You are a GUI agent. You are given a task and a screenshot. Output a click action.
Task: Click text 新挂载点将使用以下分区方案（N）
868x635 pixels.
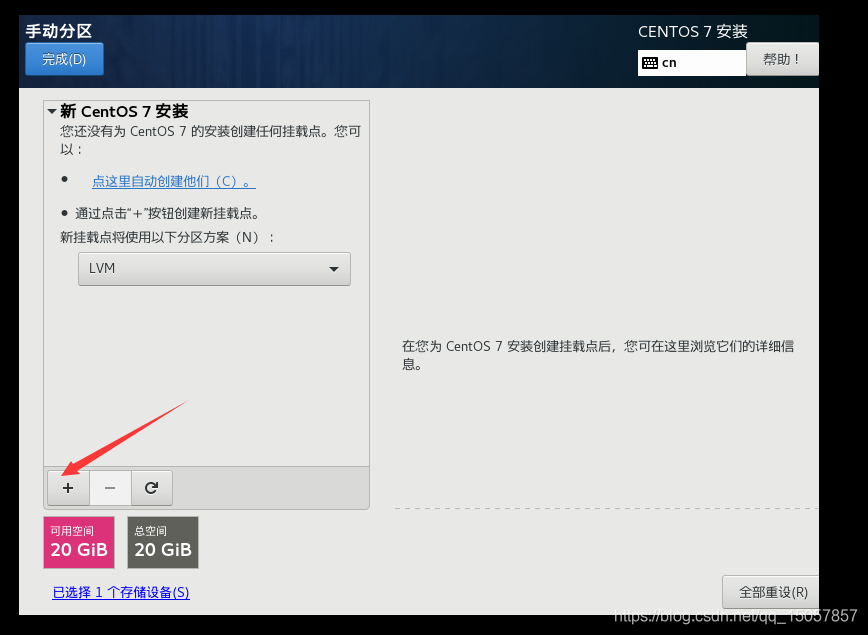click(167, 238)
